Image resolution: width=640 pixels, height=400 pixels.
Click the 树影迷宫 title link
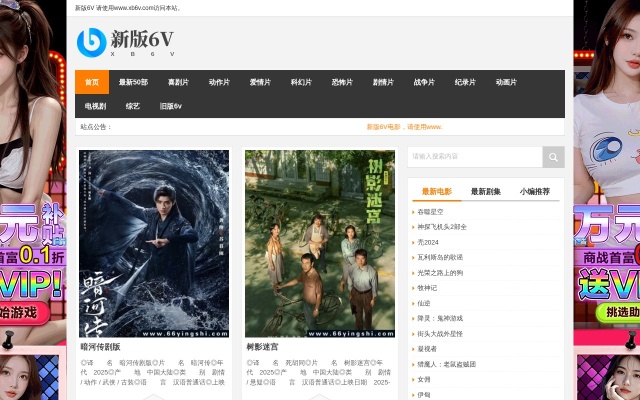coord(262,347)
